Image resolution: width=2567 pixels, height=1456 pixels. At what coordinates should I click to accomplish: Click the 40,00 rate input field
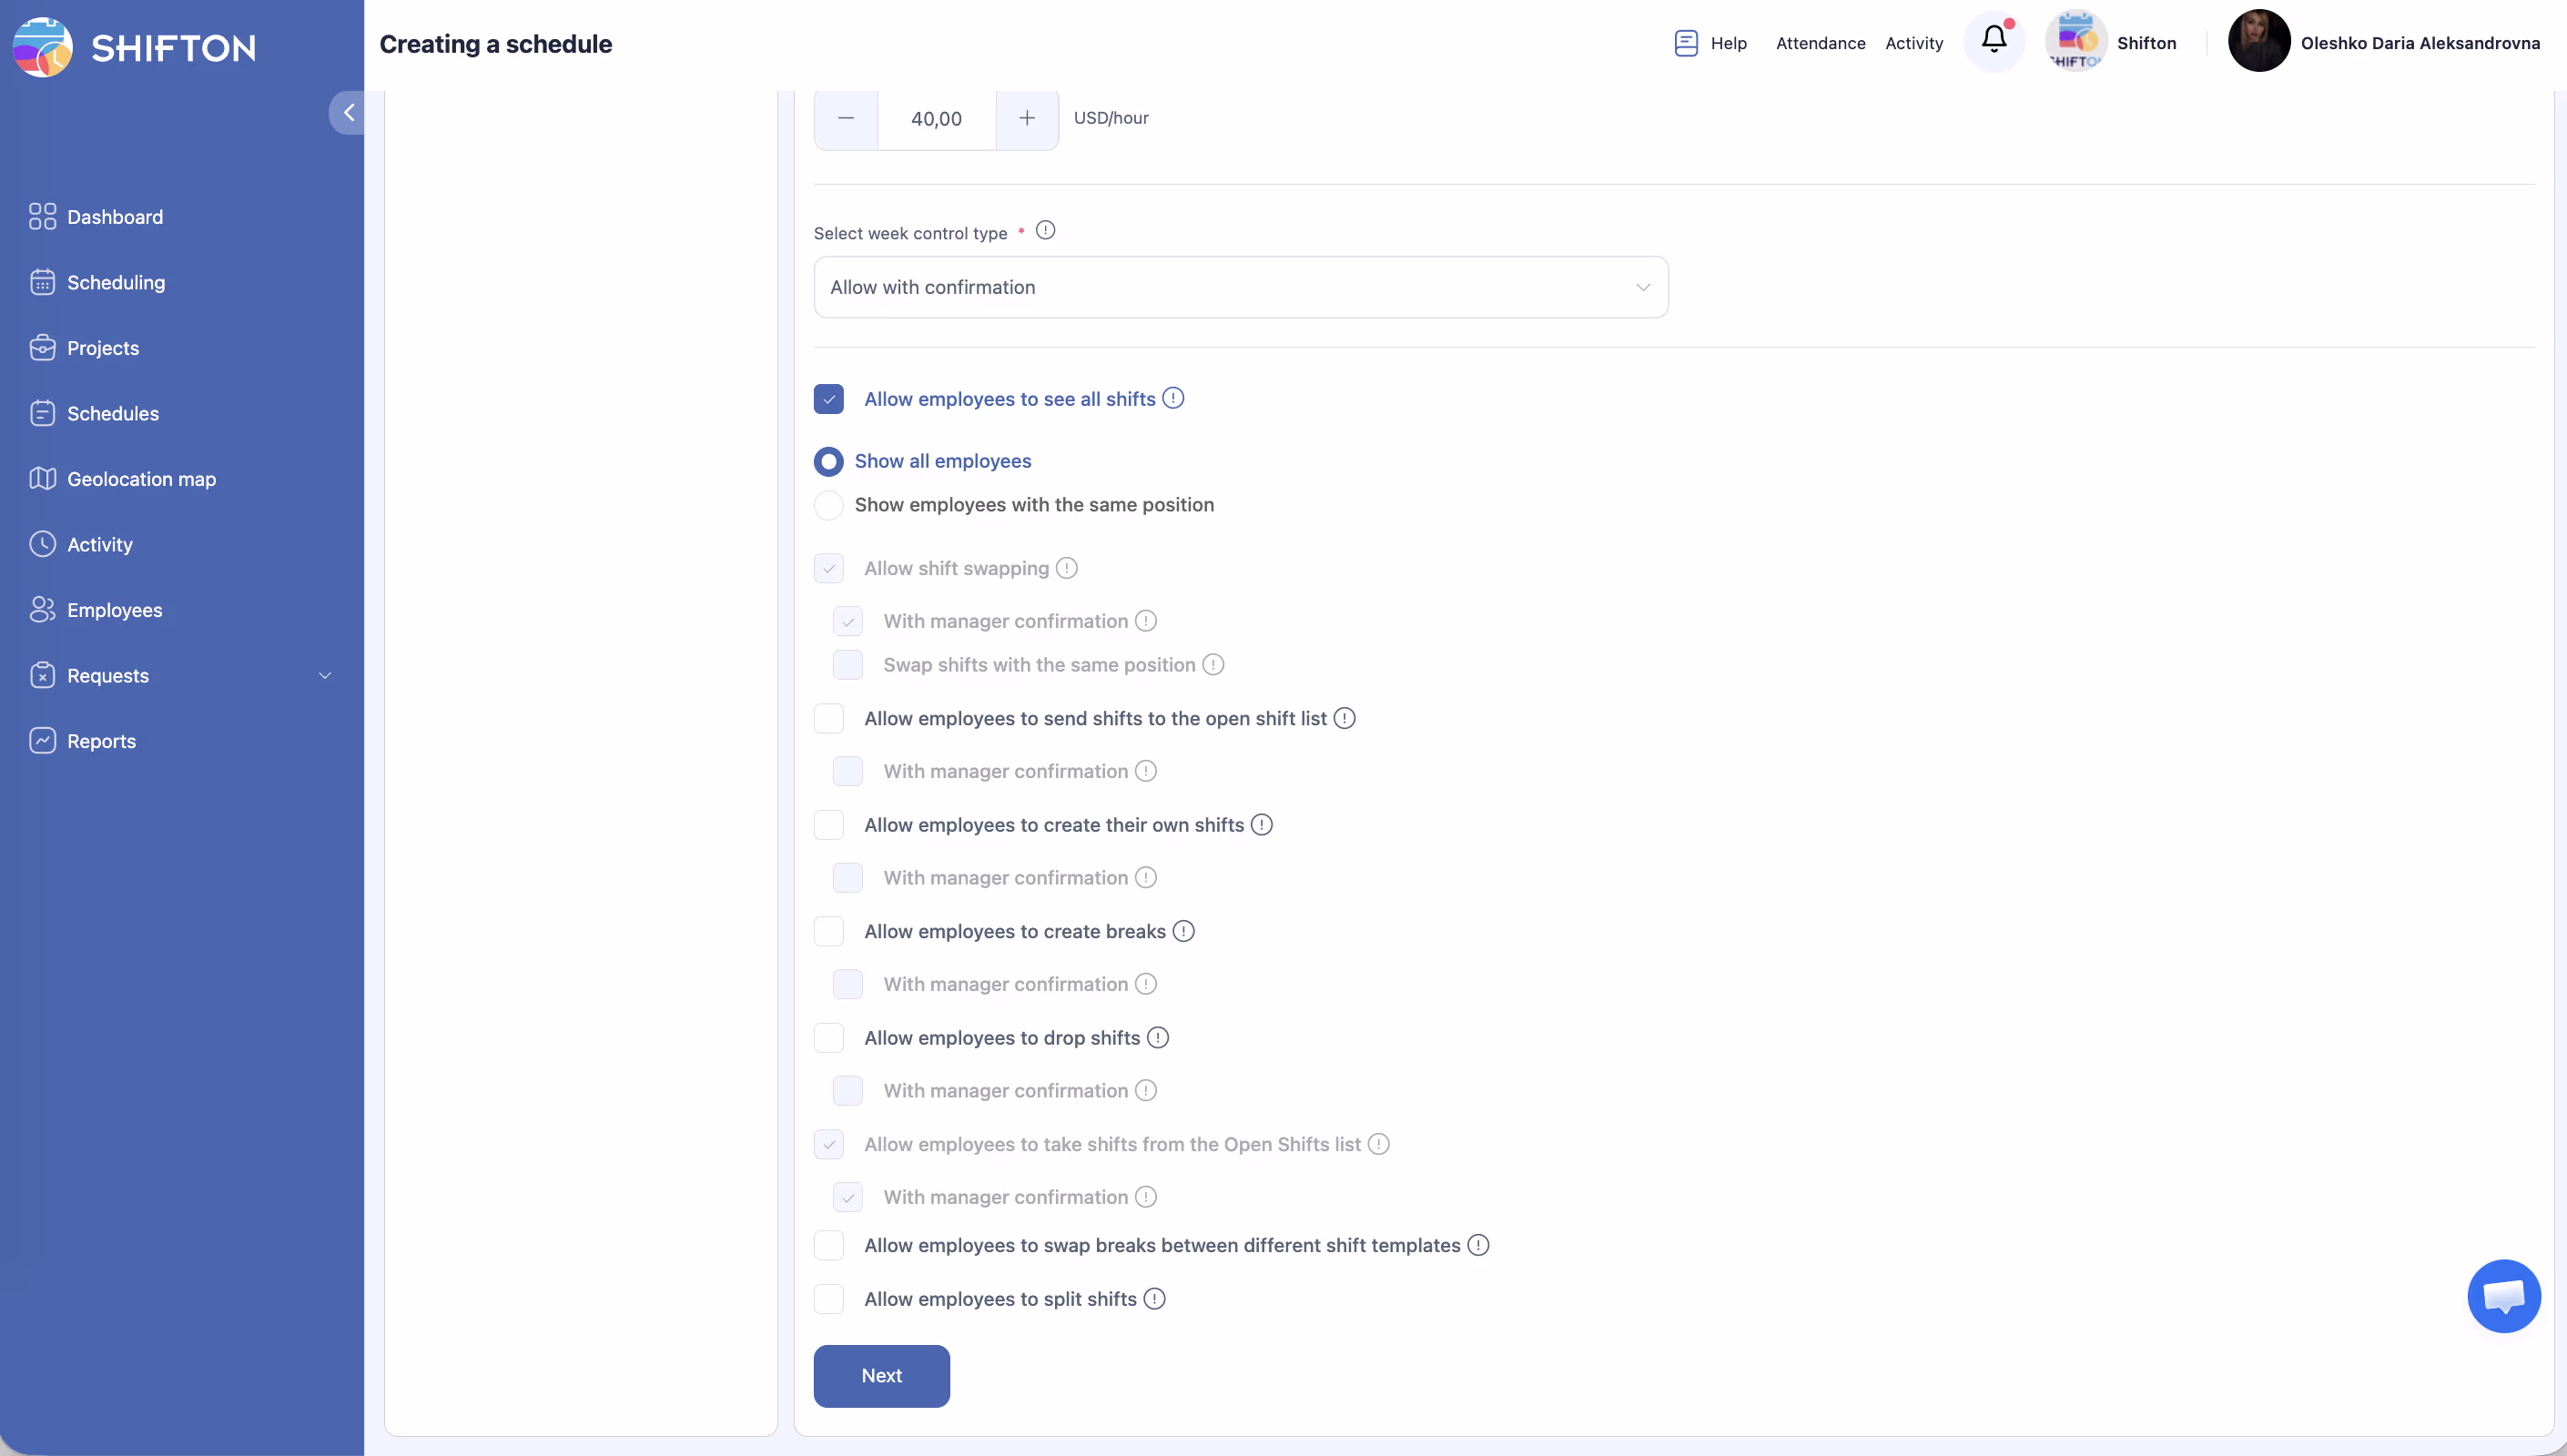click(936, 119)
